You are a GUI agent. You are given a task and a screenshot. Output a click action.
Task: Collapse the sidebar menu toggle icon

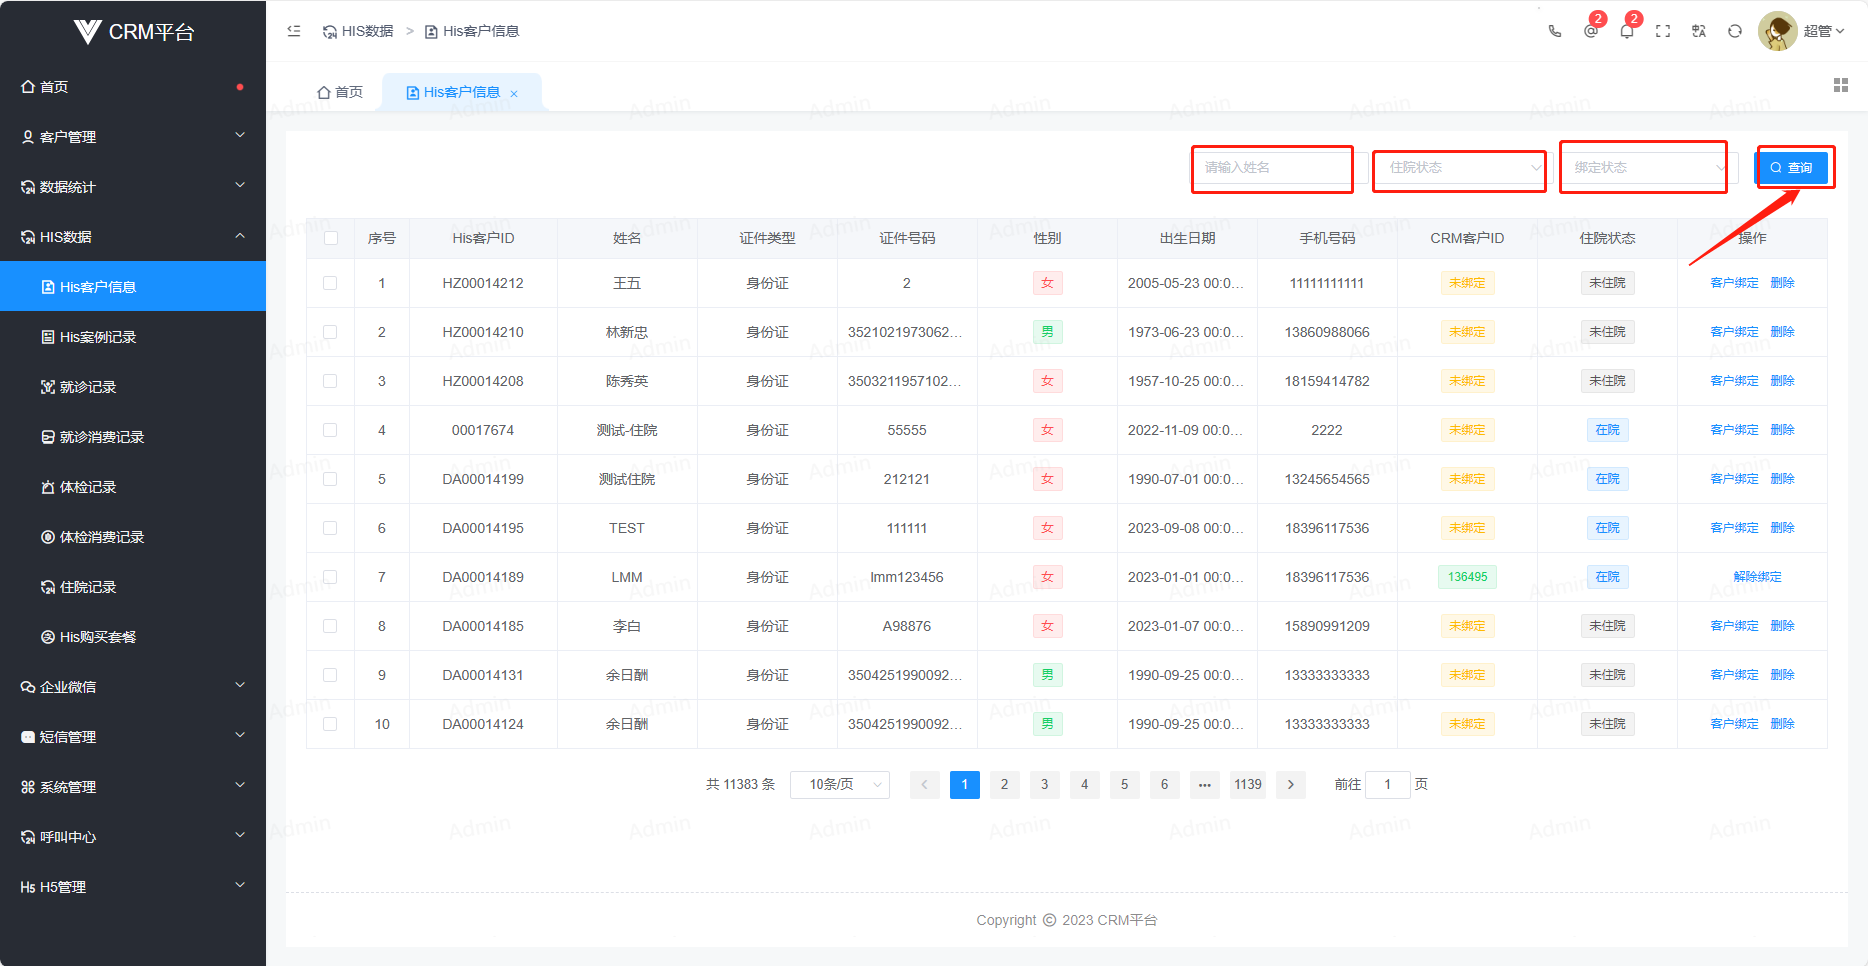[294, 31]
